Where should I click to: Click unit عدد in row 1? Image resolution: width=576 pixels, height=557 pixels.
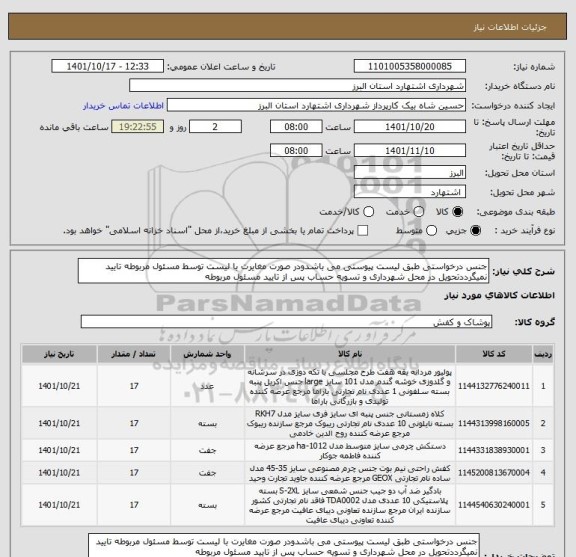(x=207, y=386)
